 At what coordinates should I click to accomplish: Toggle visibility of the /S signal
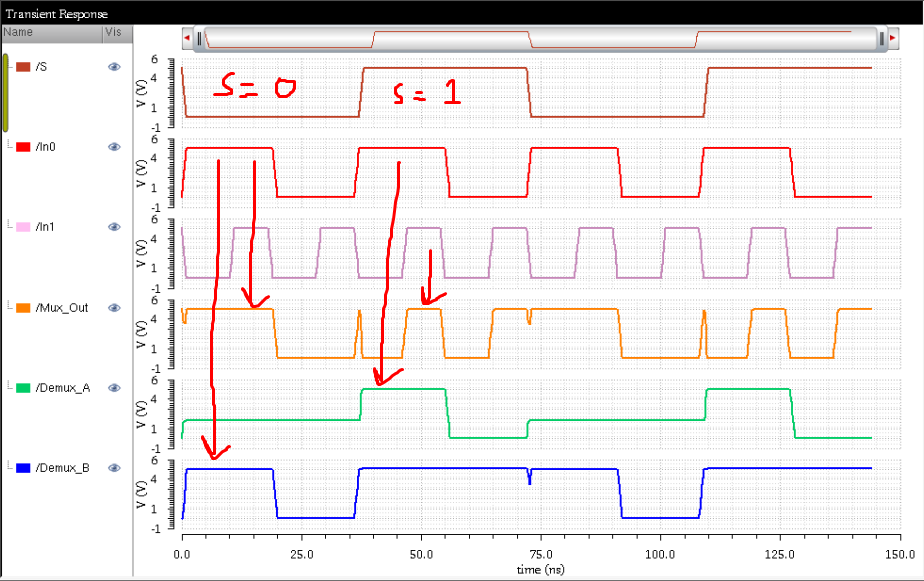[x=114, y=67]
